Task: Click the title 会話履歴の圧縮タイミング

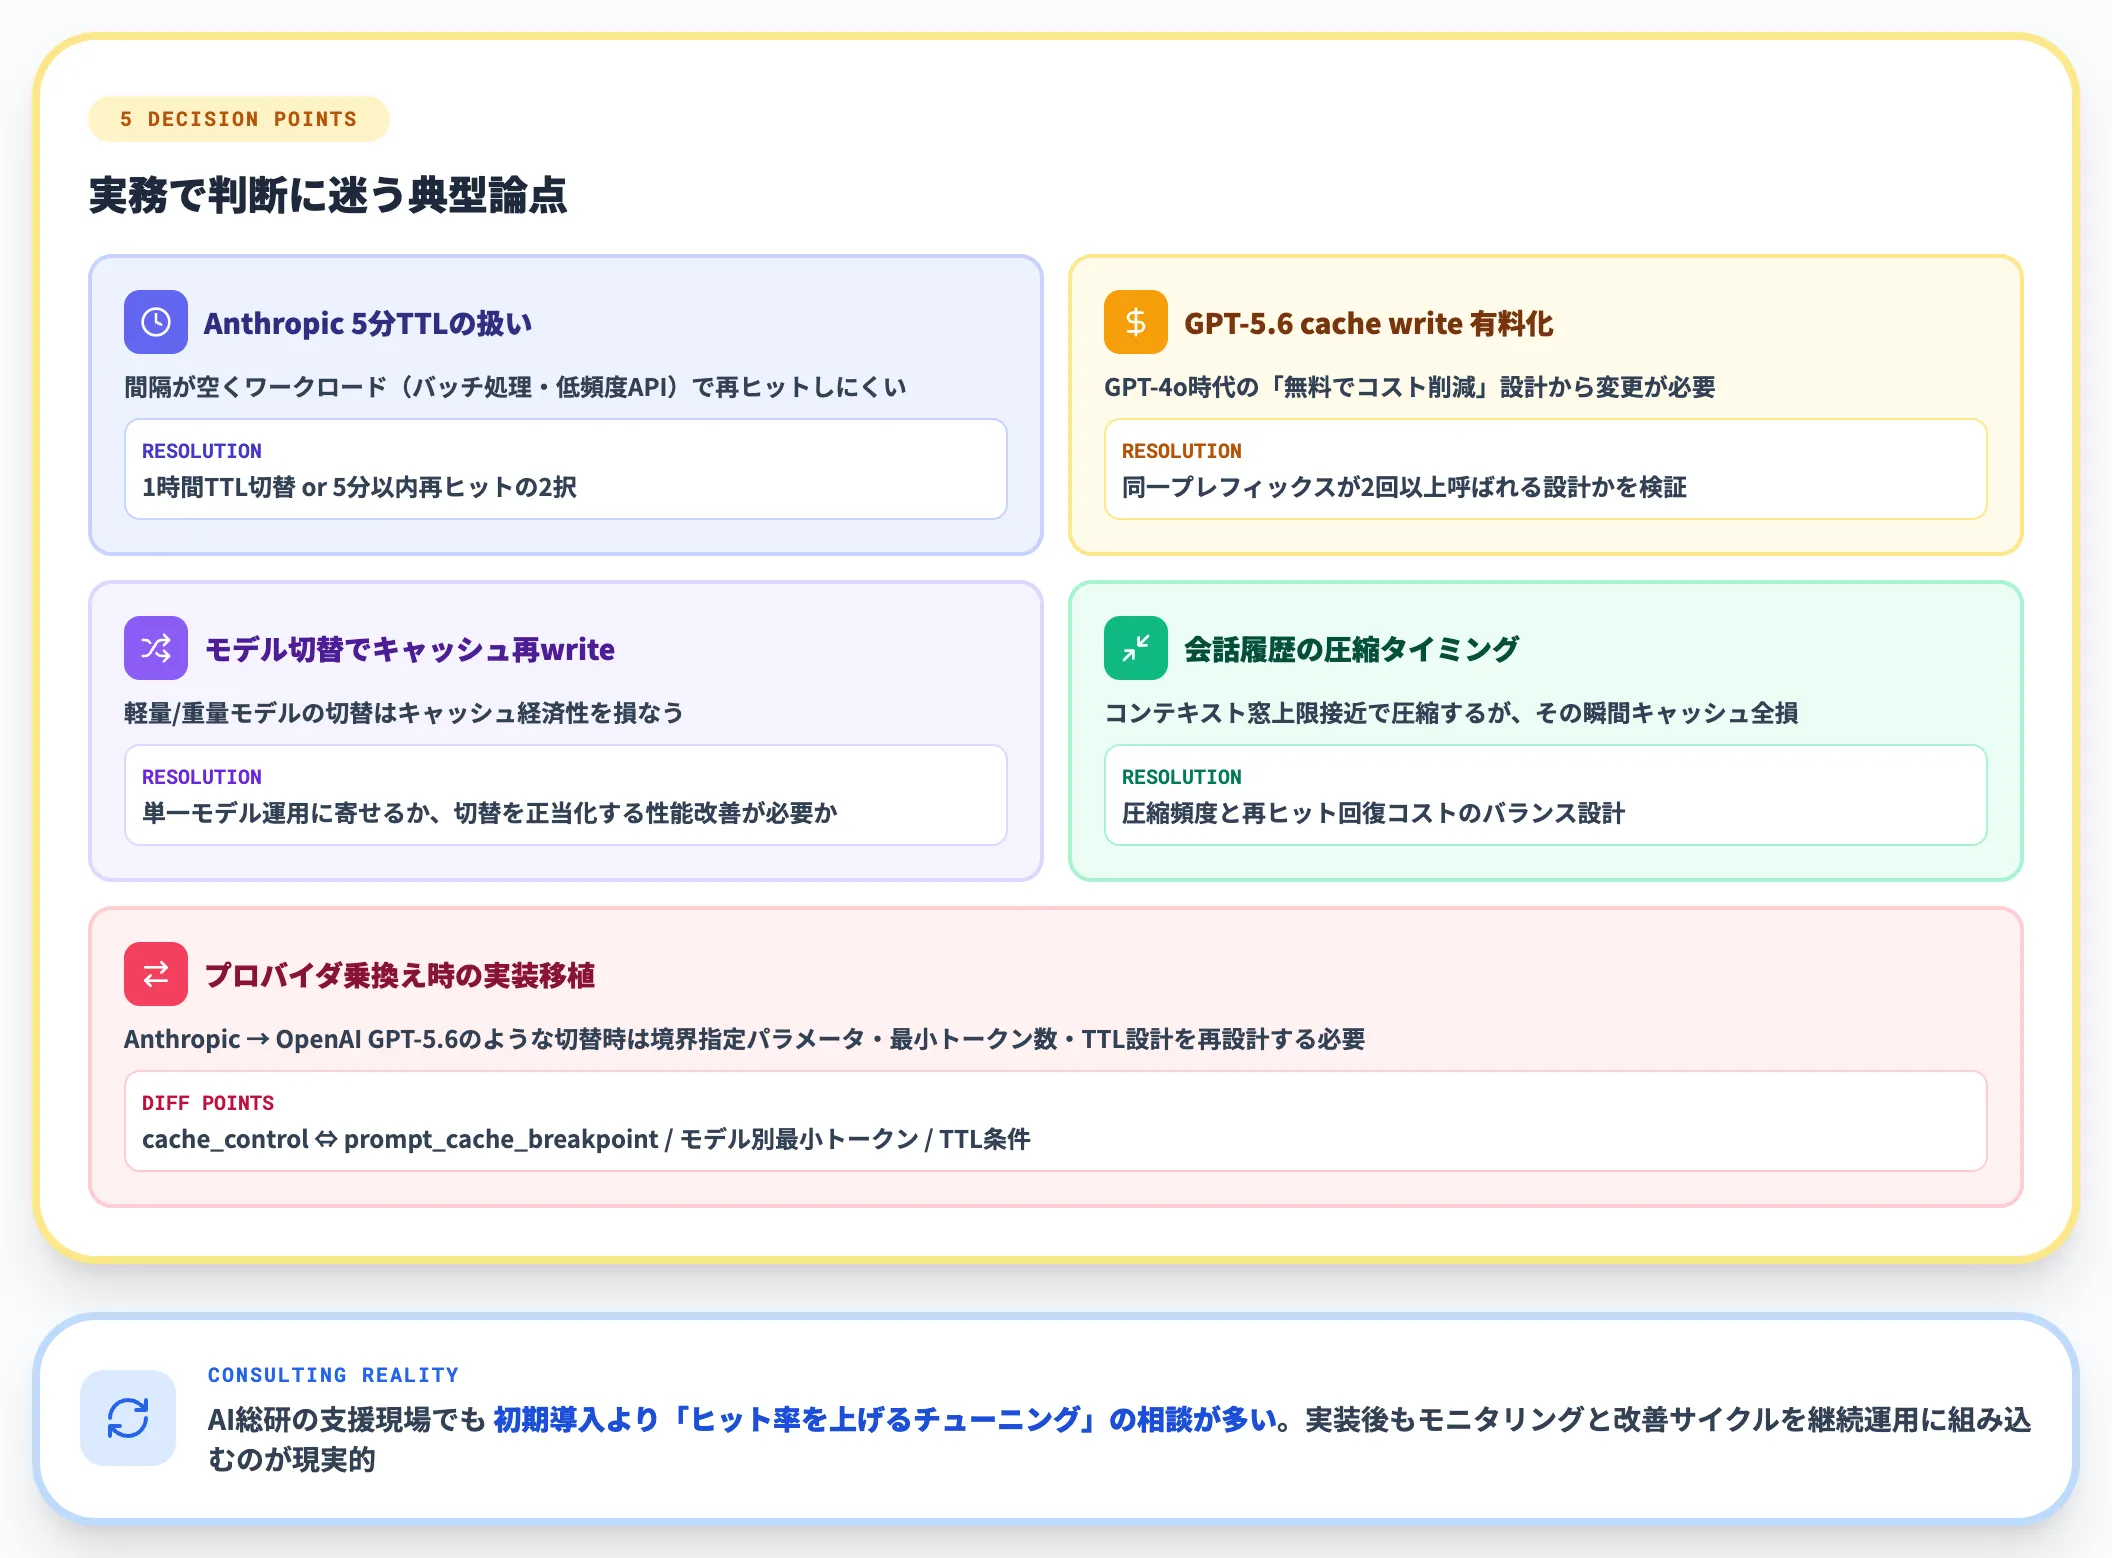Action: pyautogui.click(x=1352, y=649)
